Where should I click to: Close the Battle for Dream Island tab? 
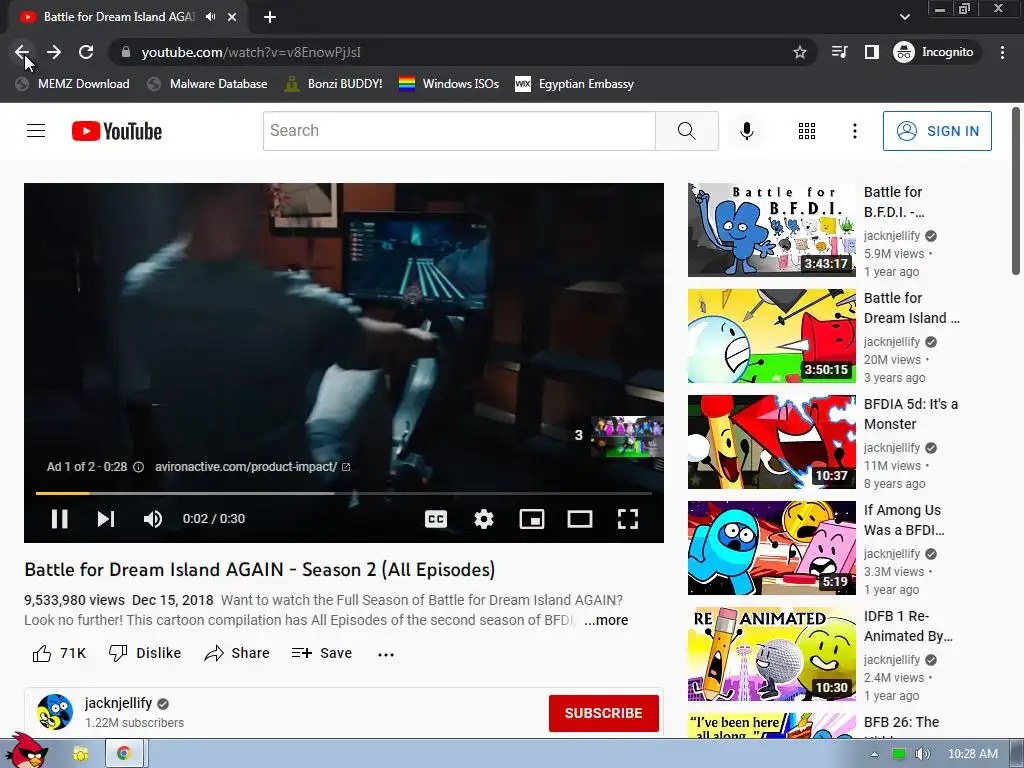click(x=232, y=17)
